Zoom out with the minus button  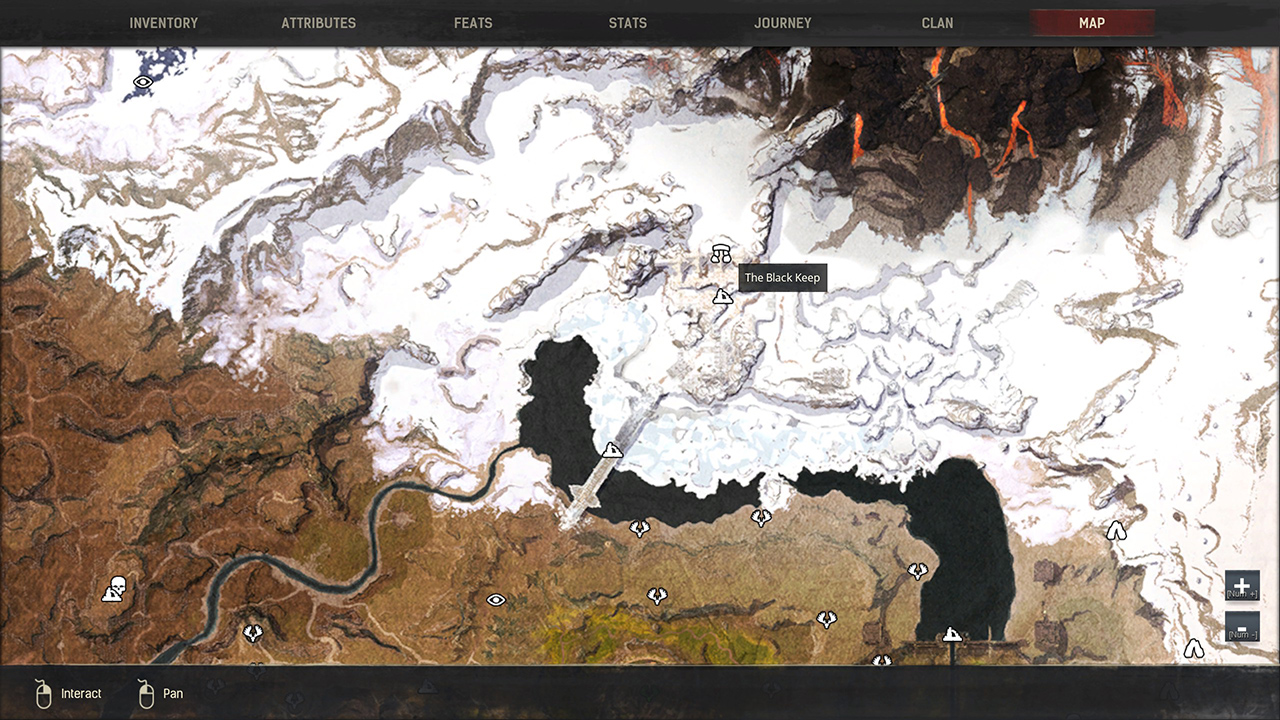(x=1242, y=626)
